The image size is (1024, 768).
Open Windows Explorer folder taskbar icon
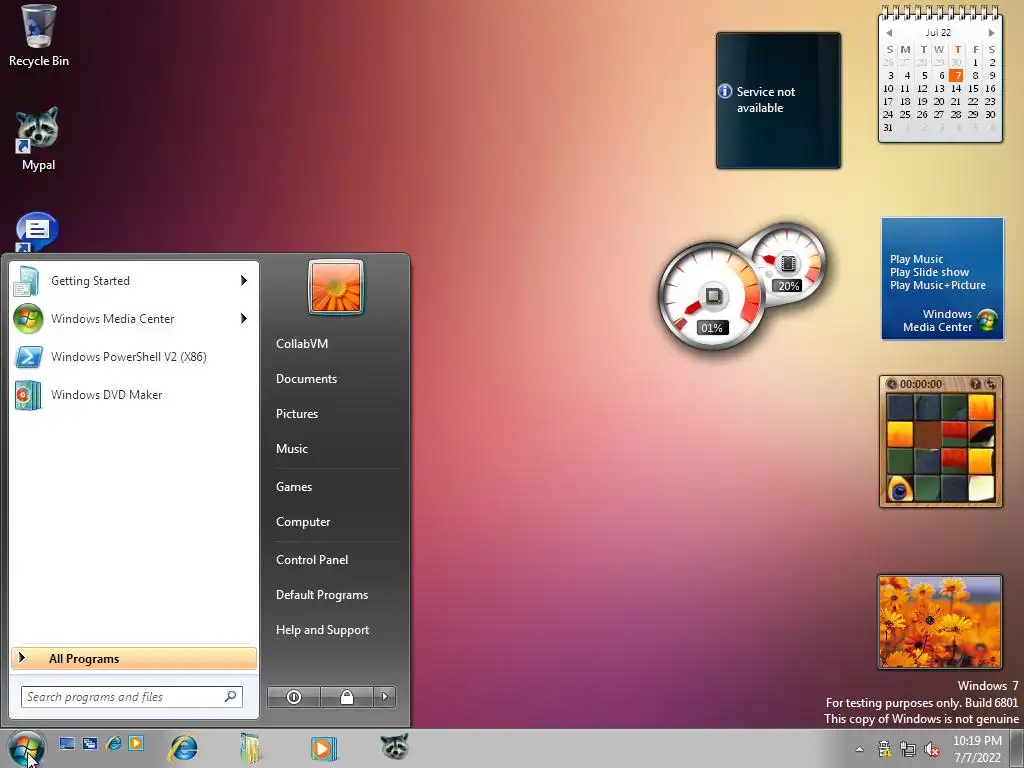251,748
